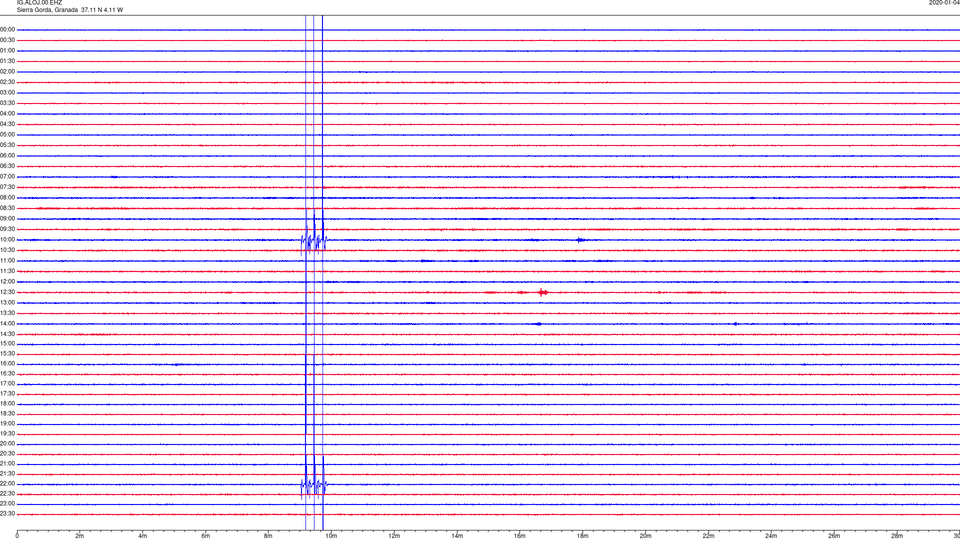
Task: Click the 10:00 time label
Action: pyautogui.click(x=7, y=240)
